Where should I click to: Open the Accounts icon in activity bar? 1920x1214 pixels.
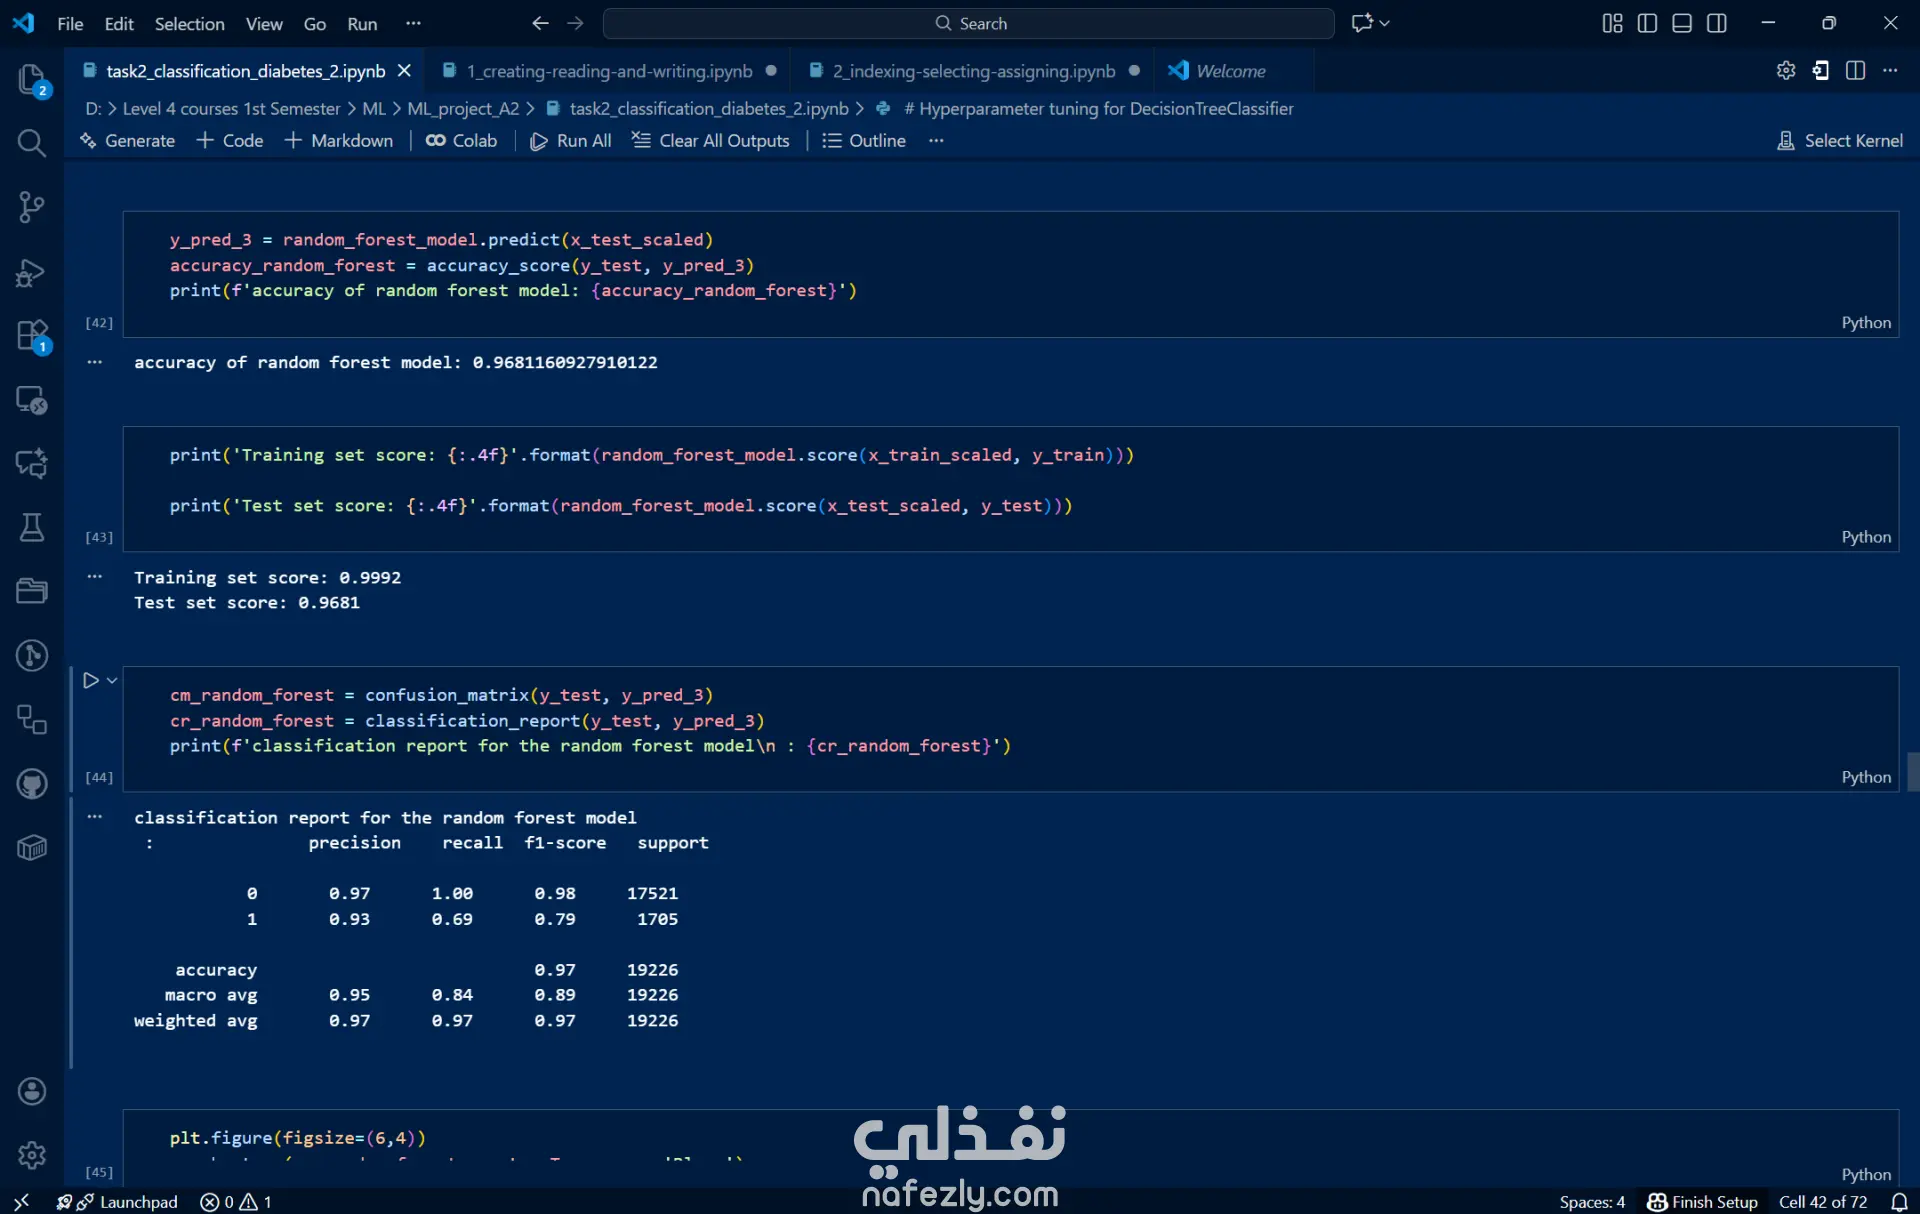[x=31, y=1091]
